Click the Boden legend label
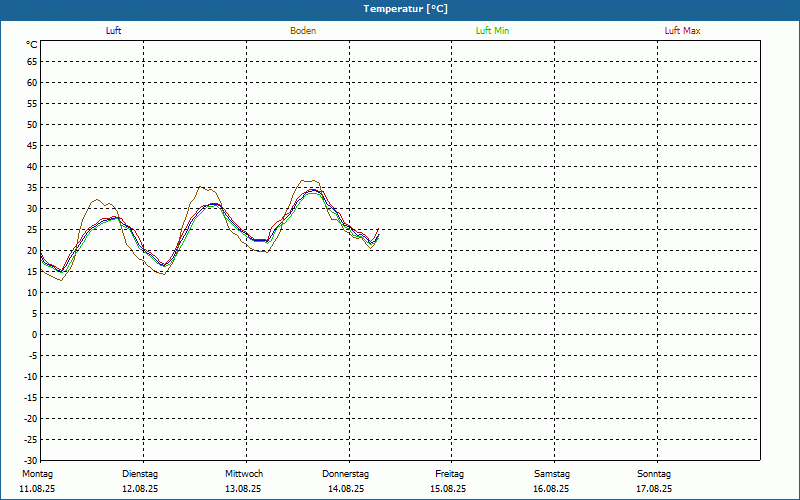 click(303, 31)
